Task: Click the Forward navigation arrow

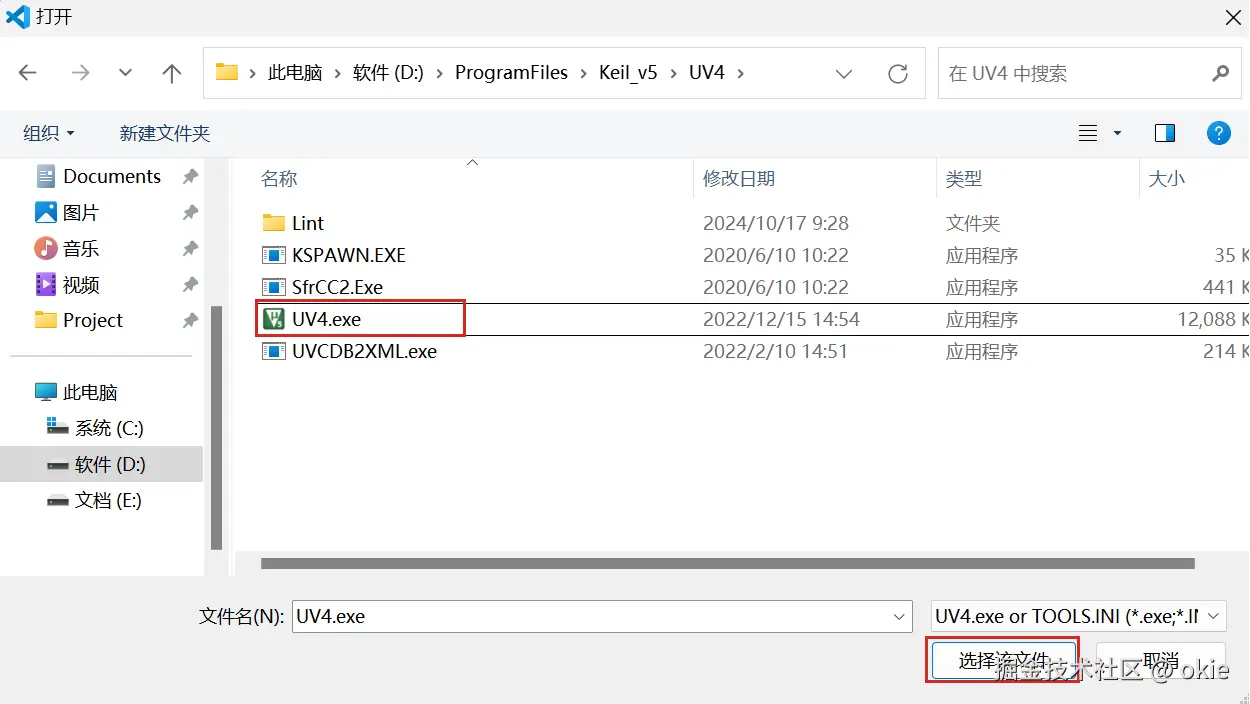Action: pyautogui.click(x=81, y=73)
